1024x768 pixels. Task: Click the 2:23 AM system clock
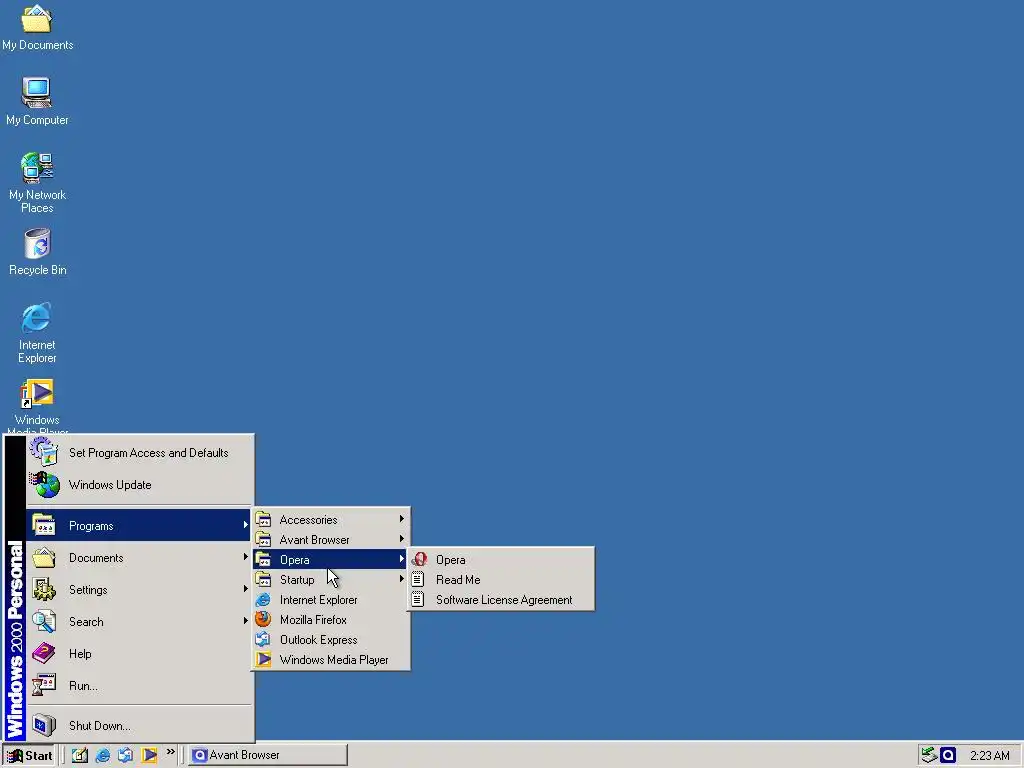coord(989,756)
